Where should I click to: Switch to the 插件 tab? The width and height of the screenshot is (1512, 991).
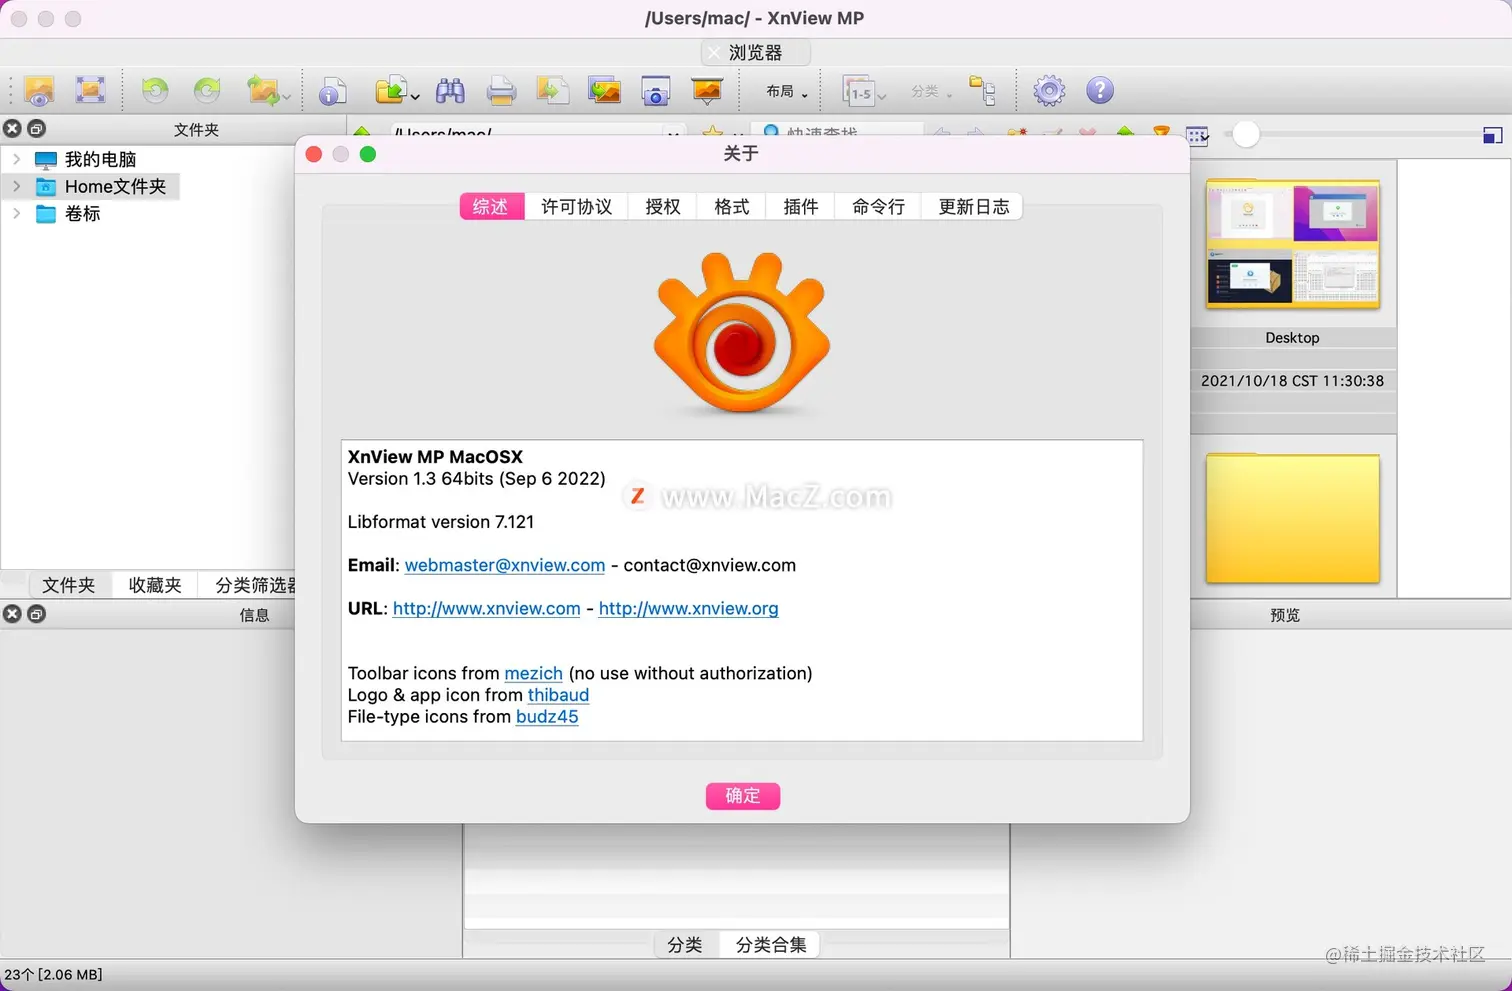tap(801, 207)
